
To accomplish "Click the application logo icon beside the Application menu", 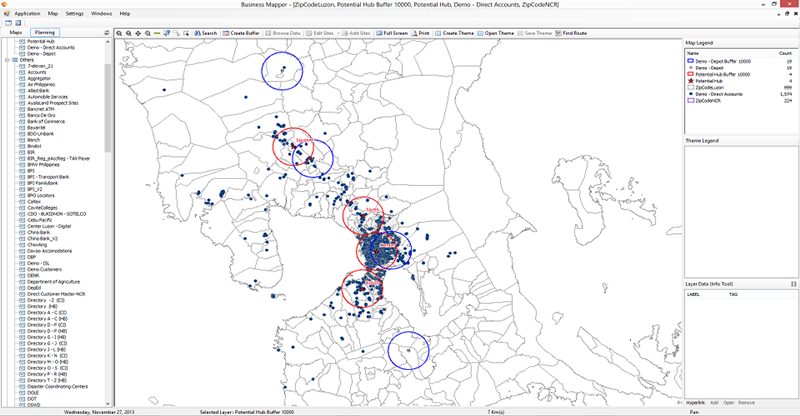I will 6,14.
